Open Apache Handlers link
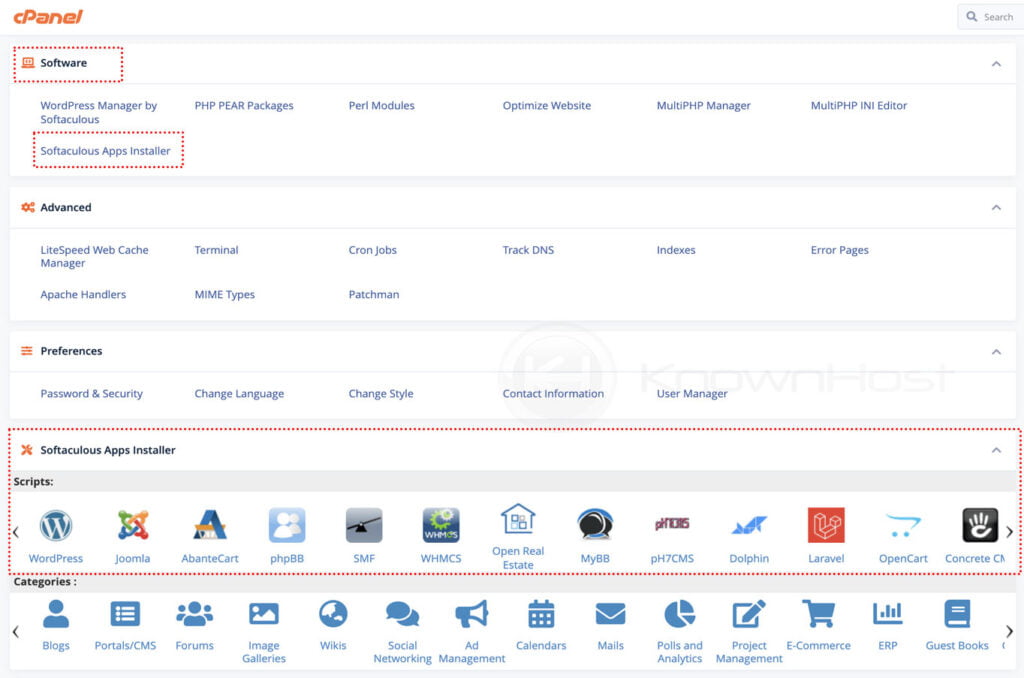 (83, 295)
